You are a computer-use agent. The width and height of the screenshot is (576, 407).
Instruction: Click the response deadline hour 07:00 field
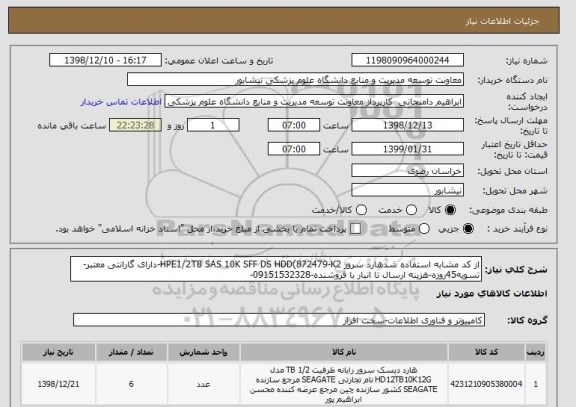[x=294, y=125]
